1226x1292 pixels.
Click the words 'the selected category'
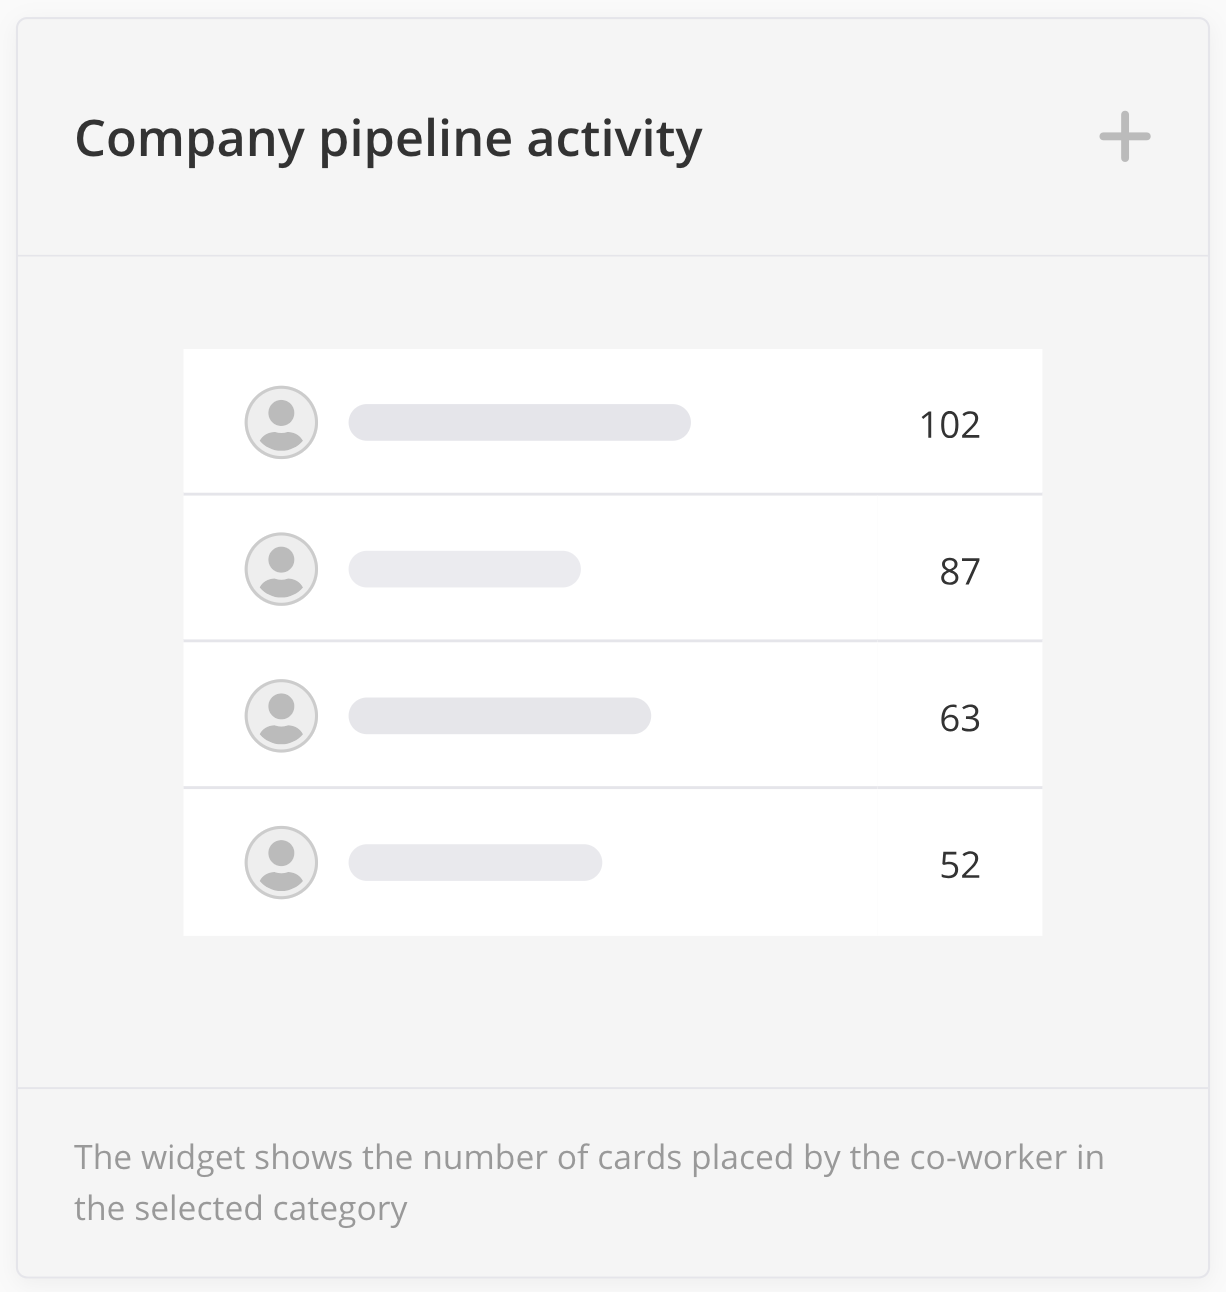pyautogui.click(x=240, y=1209)
